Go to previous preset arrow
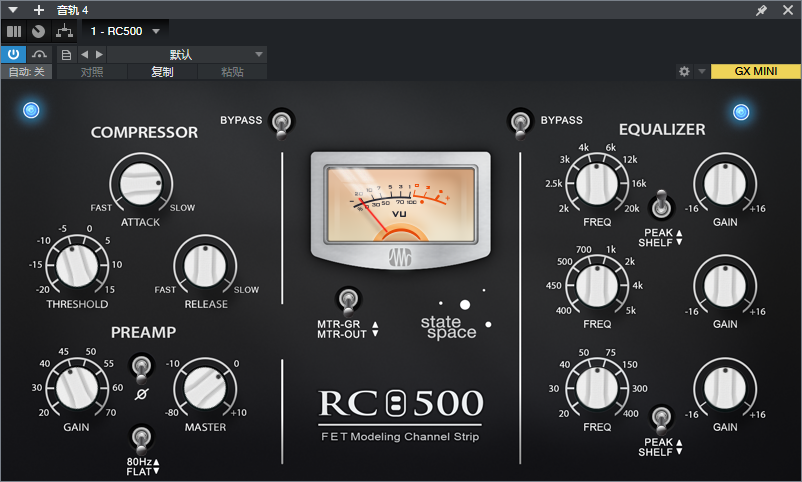The image size is (802, 482). coord(84,54)
